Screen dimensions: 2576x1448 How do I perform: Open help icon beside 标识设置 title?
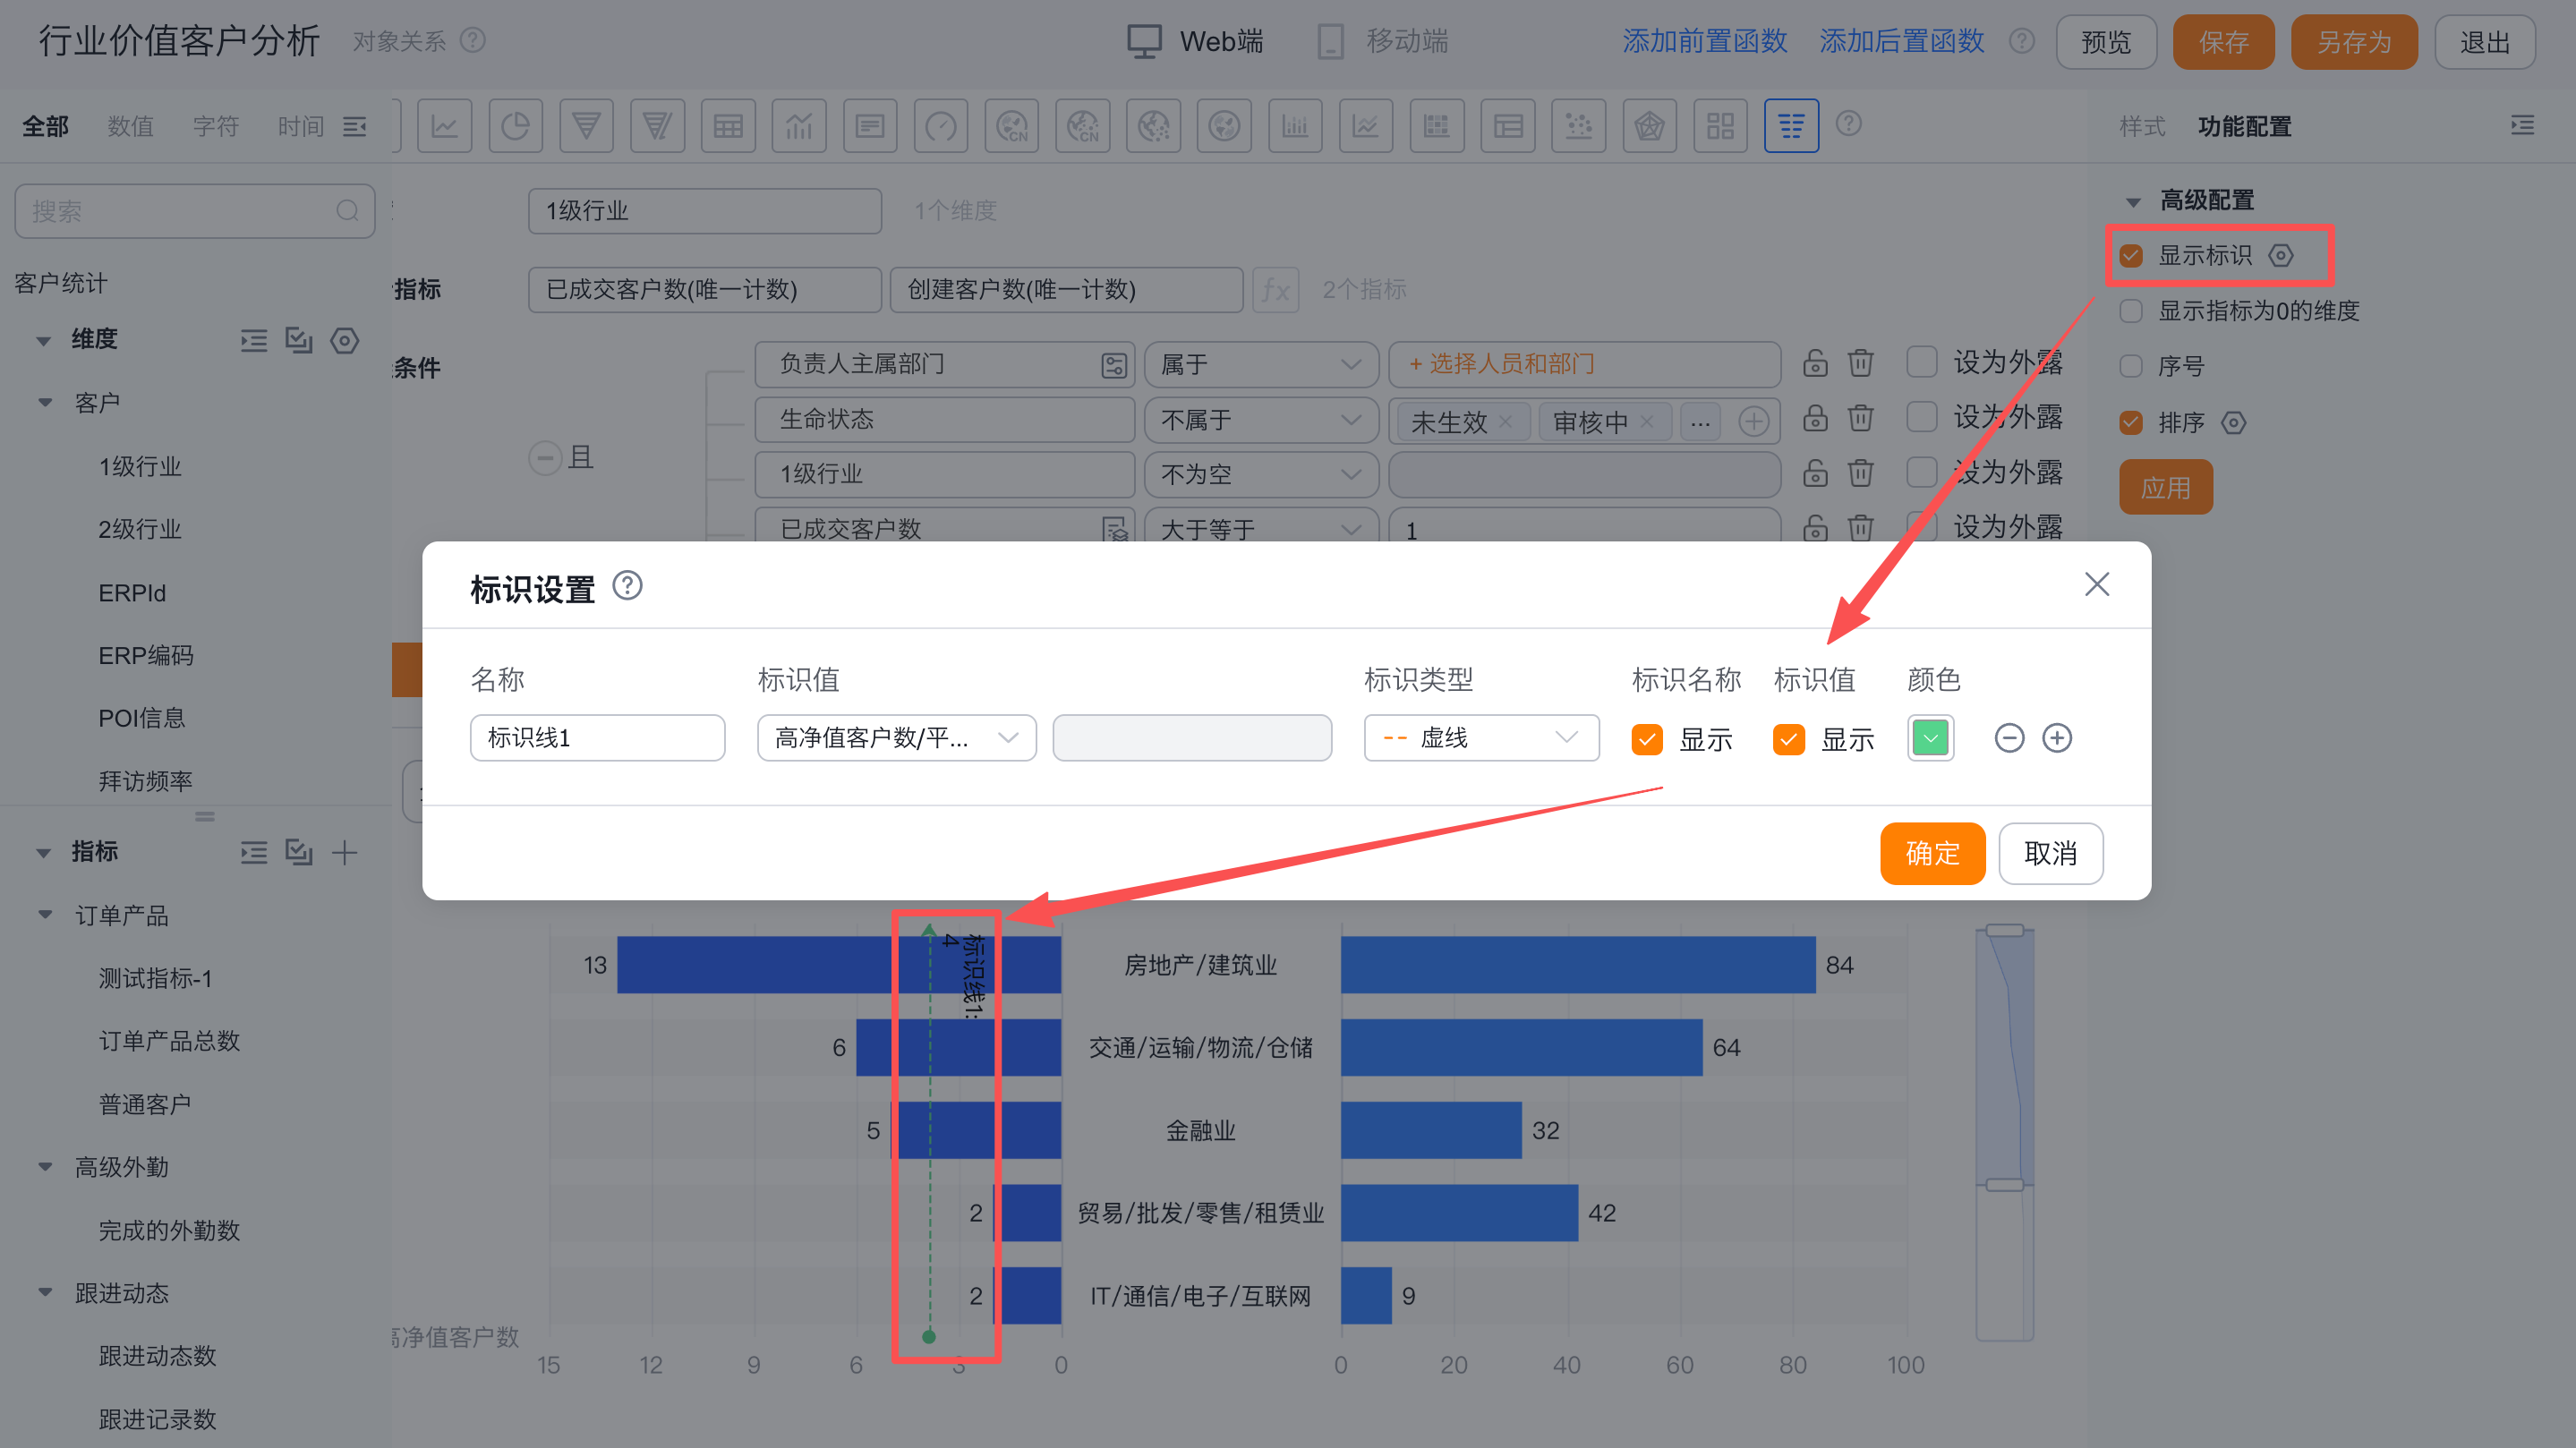click(627, 585)
